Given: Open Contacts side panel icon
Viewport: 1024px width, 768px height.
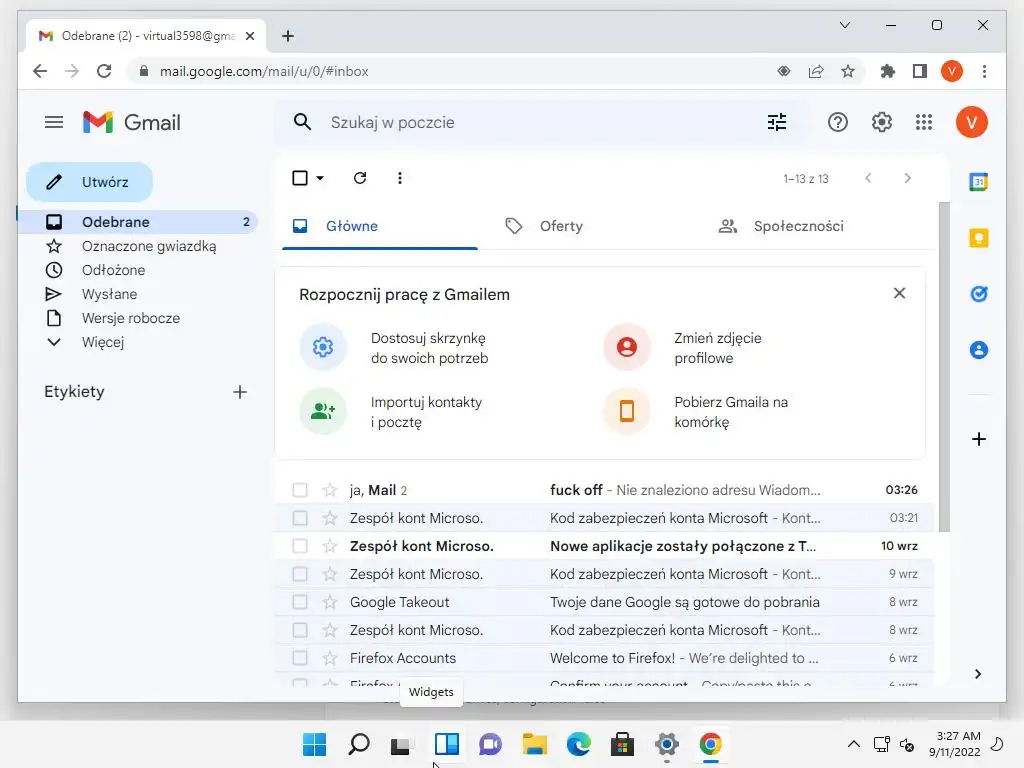Looking at the screenshot, I should (x=978, y=350).
